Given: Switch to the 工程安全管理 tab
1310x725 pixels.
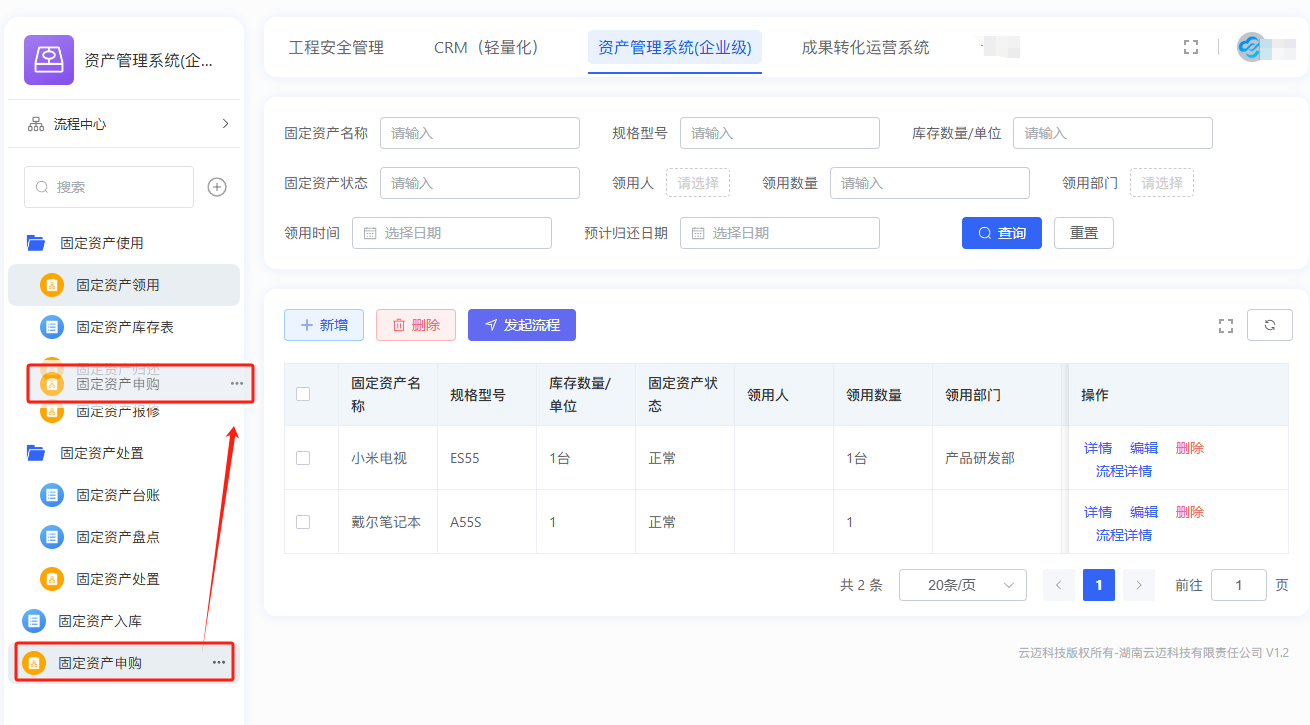Looking at the screenshot, I should tap(336, 47).
